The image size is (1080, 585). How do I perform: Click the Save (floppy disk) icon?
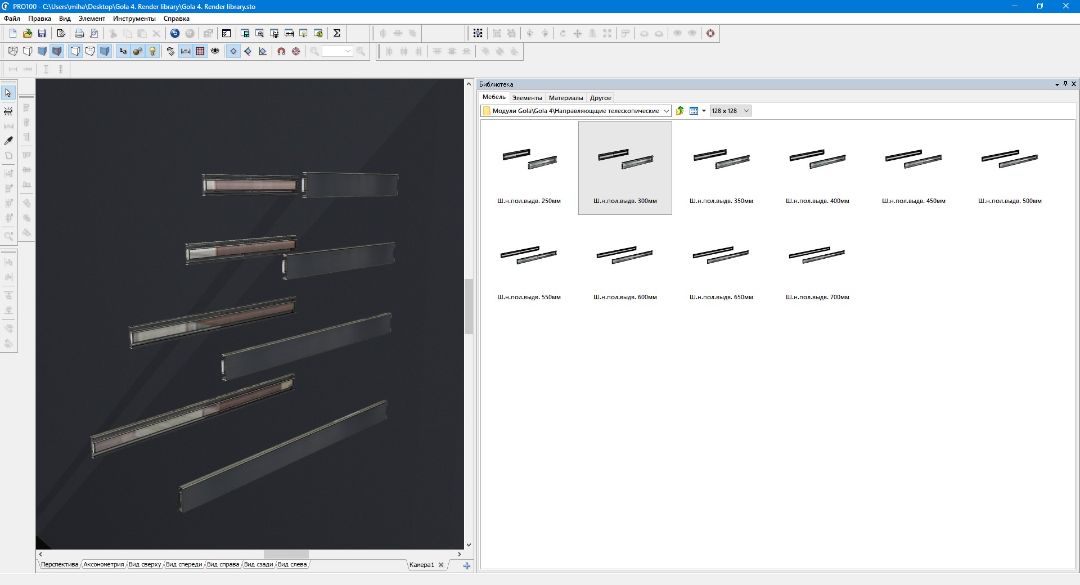click(x=42, y=33)
